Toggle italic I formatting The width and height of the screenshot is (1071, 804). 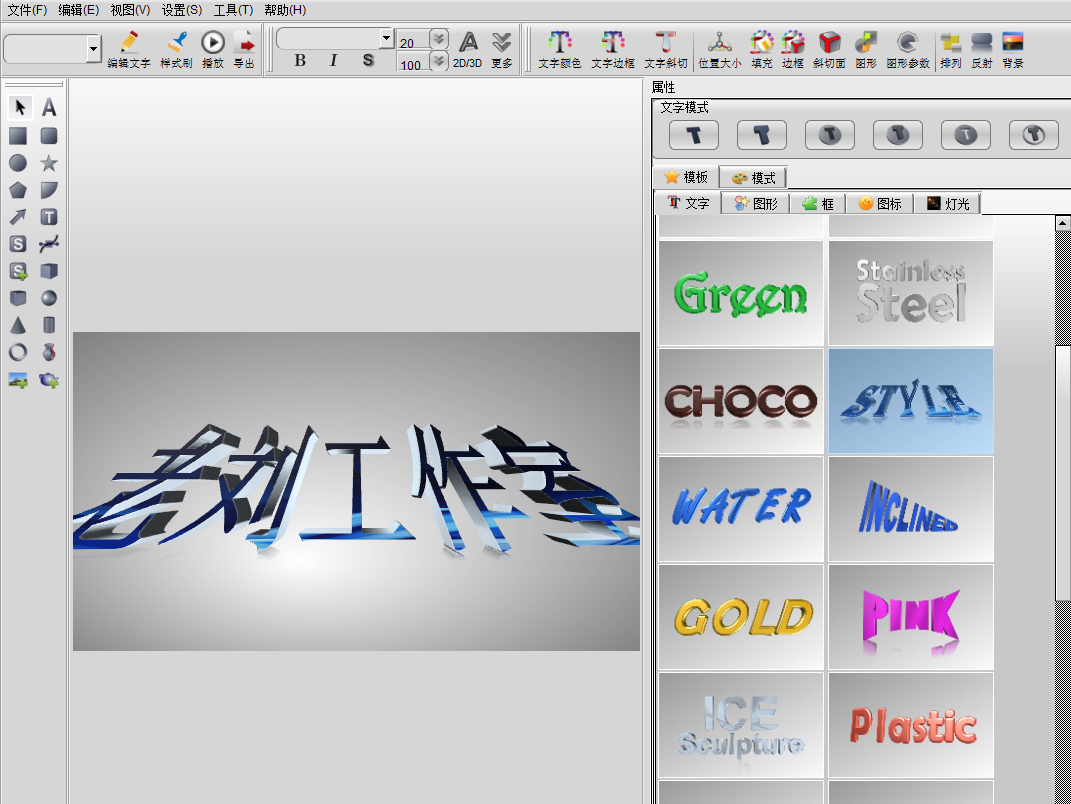[x=334, y=61]
